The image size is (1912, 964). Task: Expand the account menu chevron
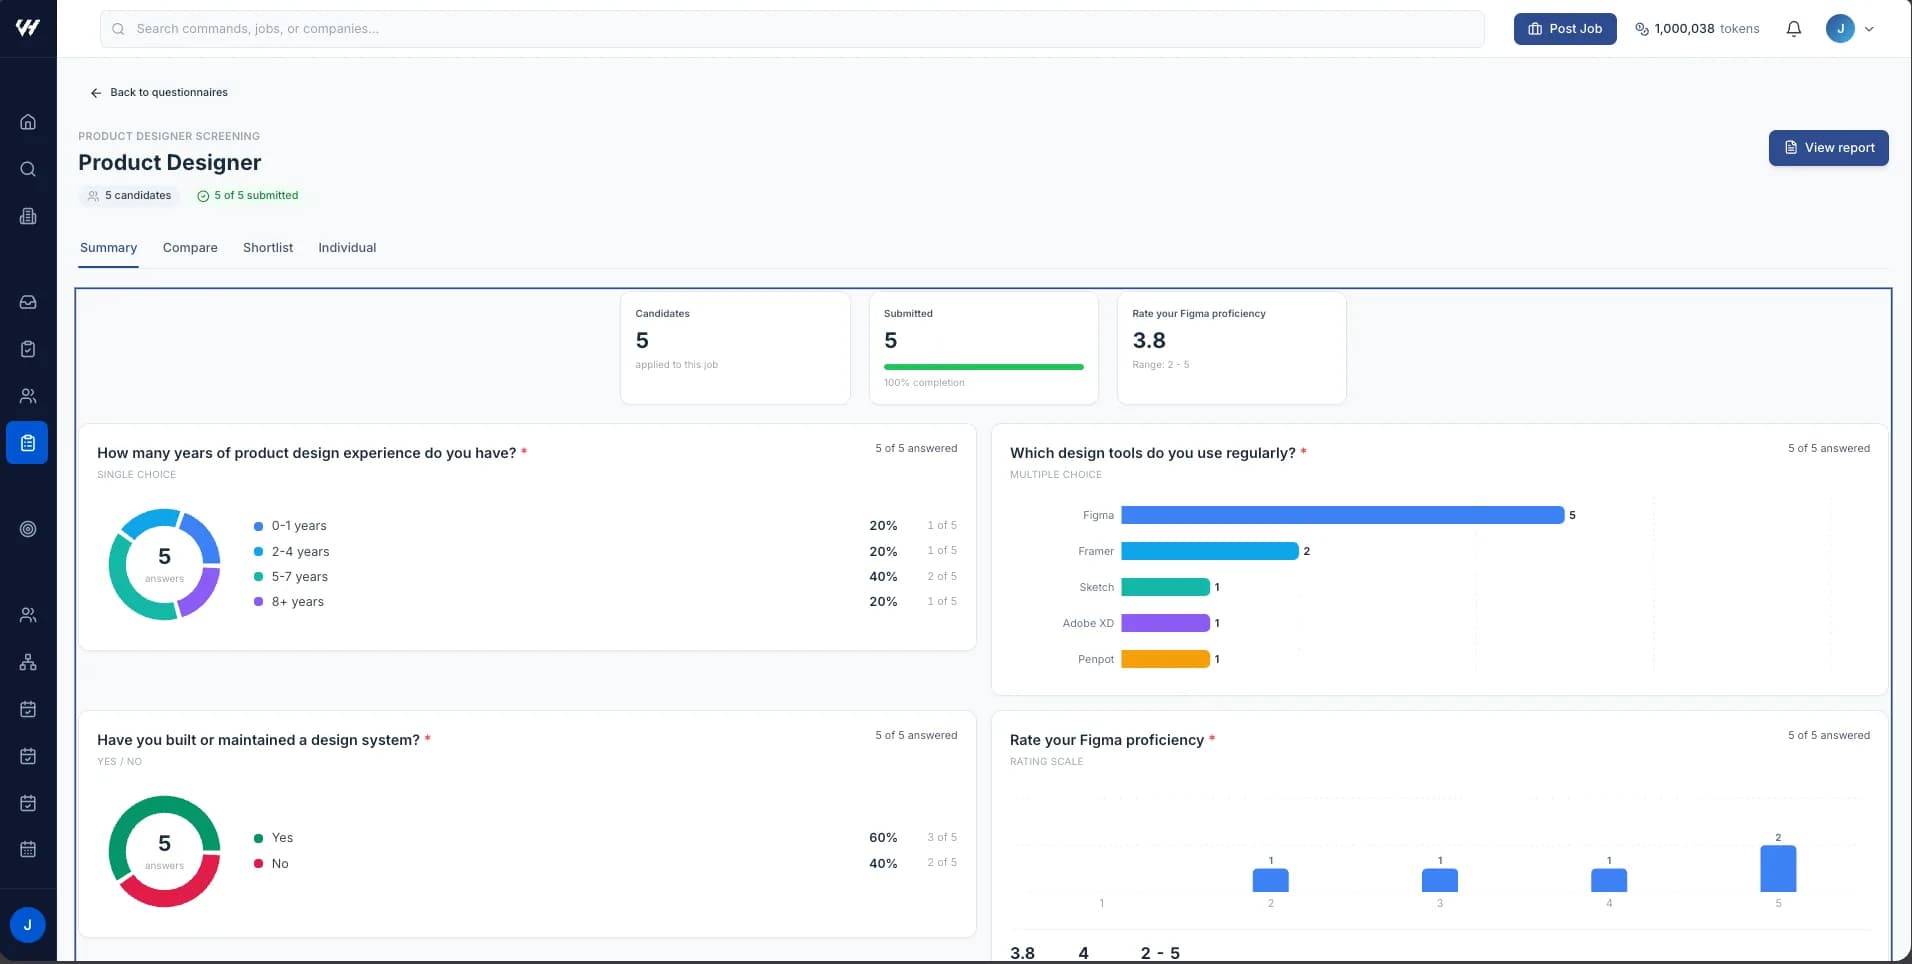pos(1869,29)
